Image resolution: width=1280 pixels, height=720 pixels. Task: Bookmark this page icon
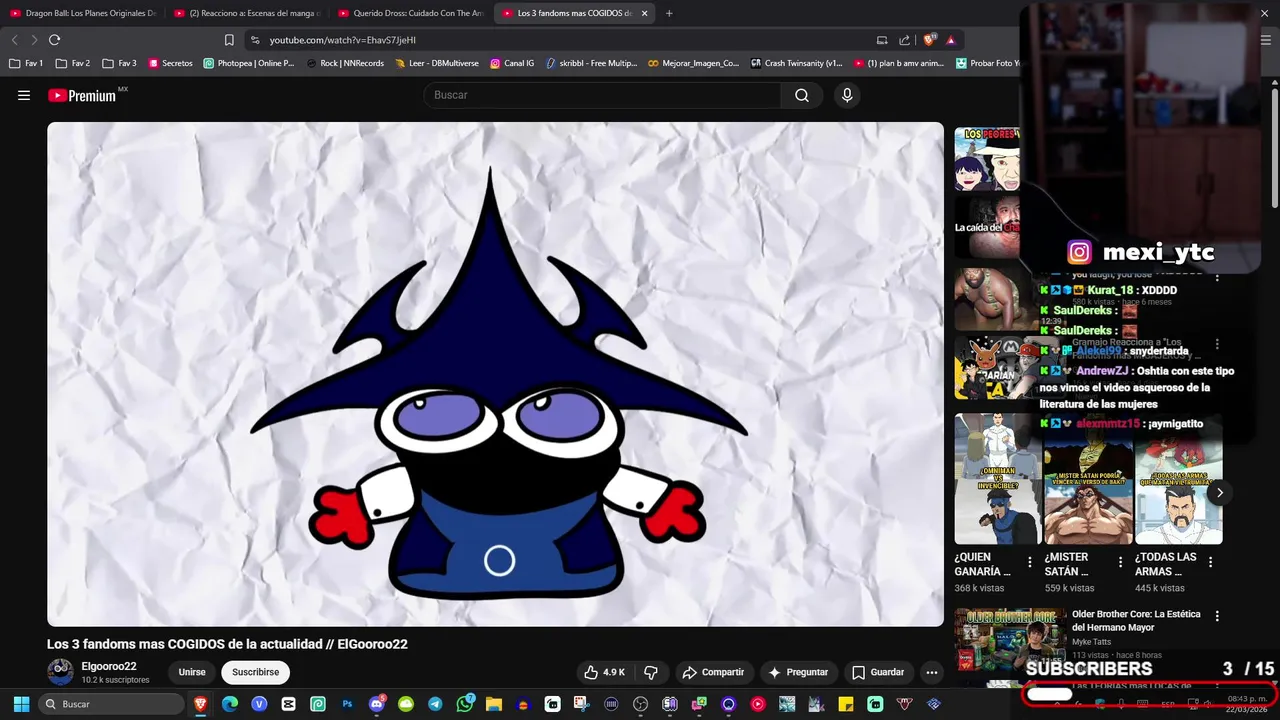[229, 40]
